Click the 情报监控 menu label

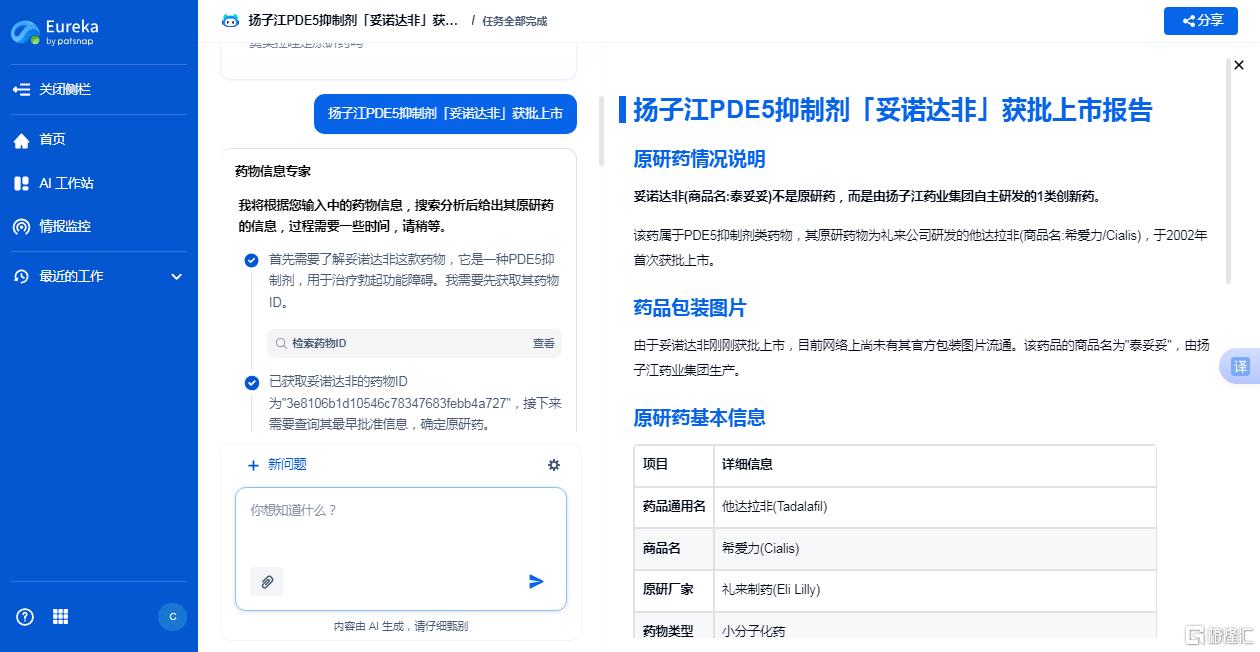pos(65,226)
